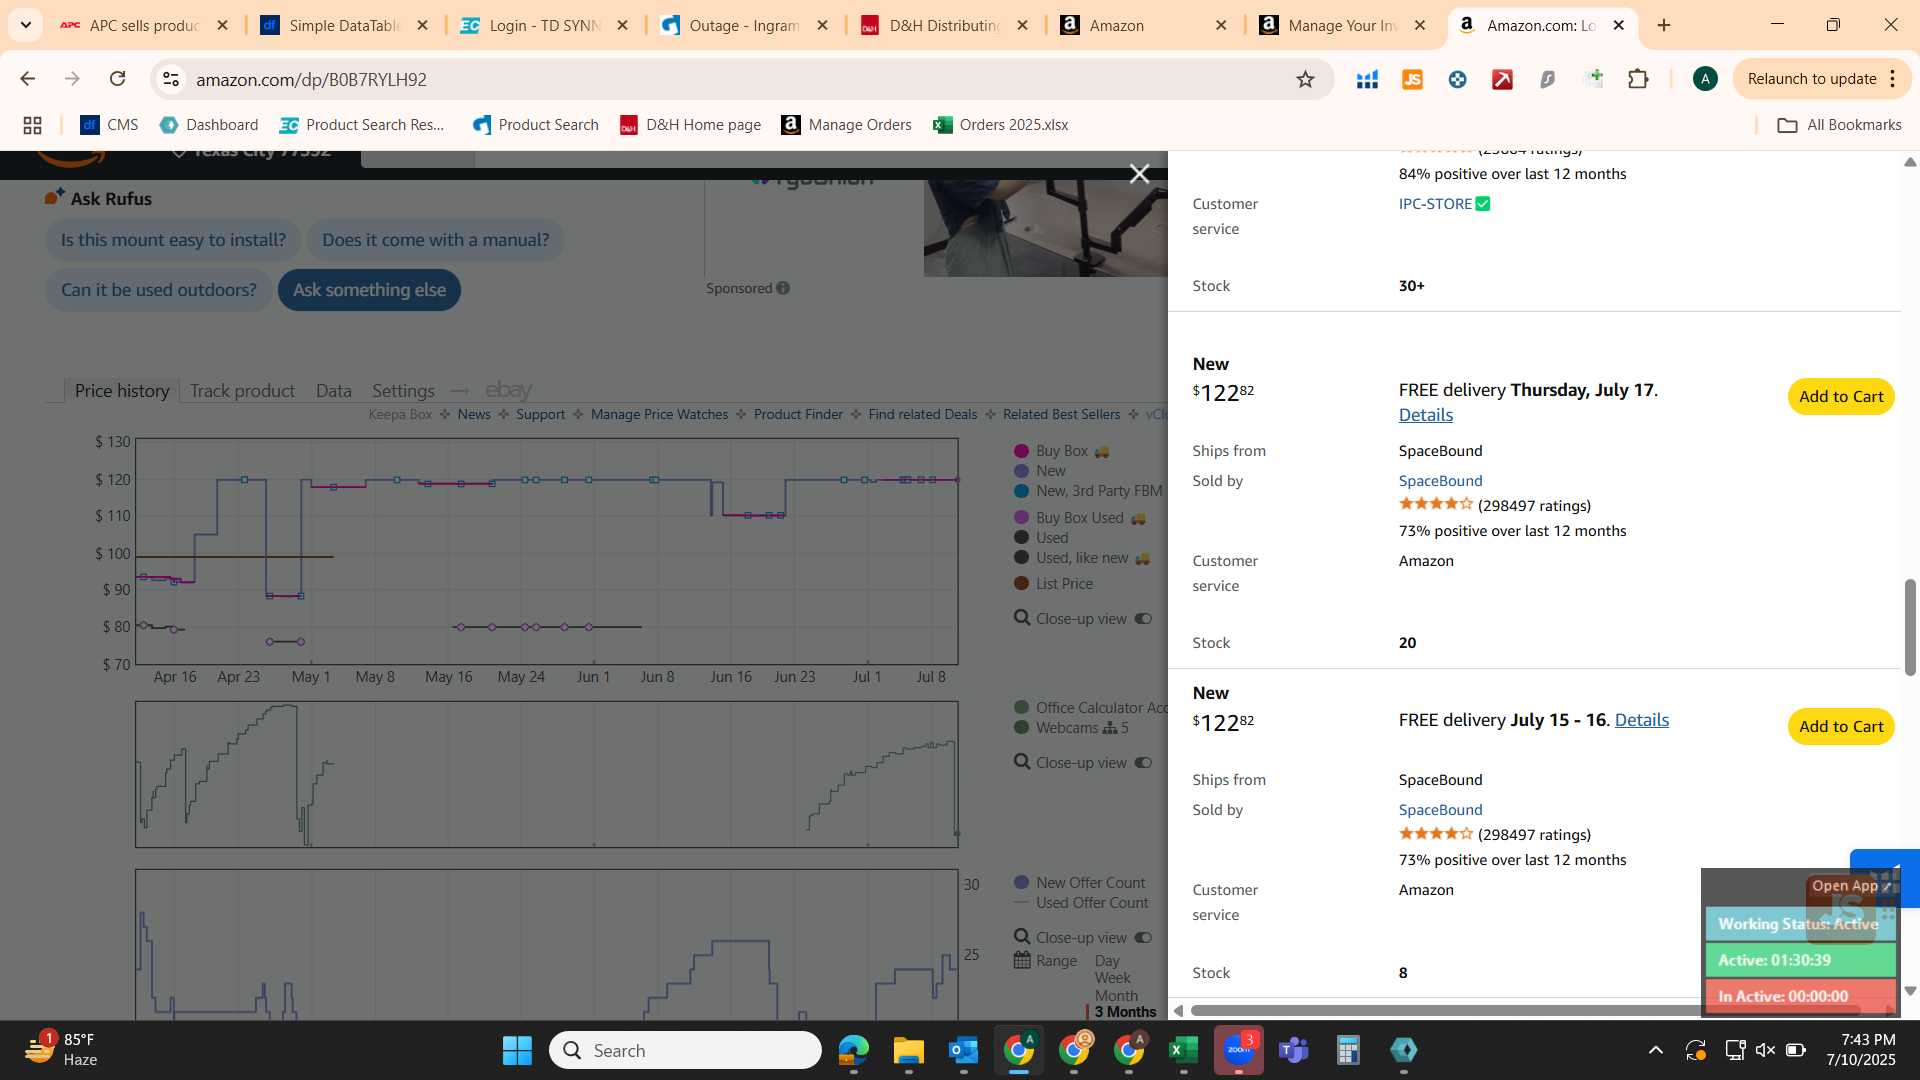The height and width of the screenshot is (1080, 1920).
Task: Toggle Used, like new series
Action: [1082, 558]
